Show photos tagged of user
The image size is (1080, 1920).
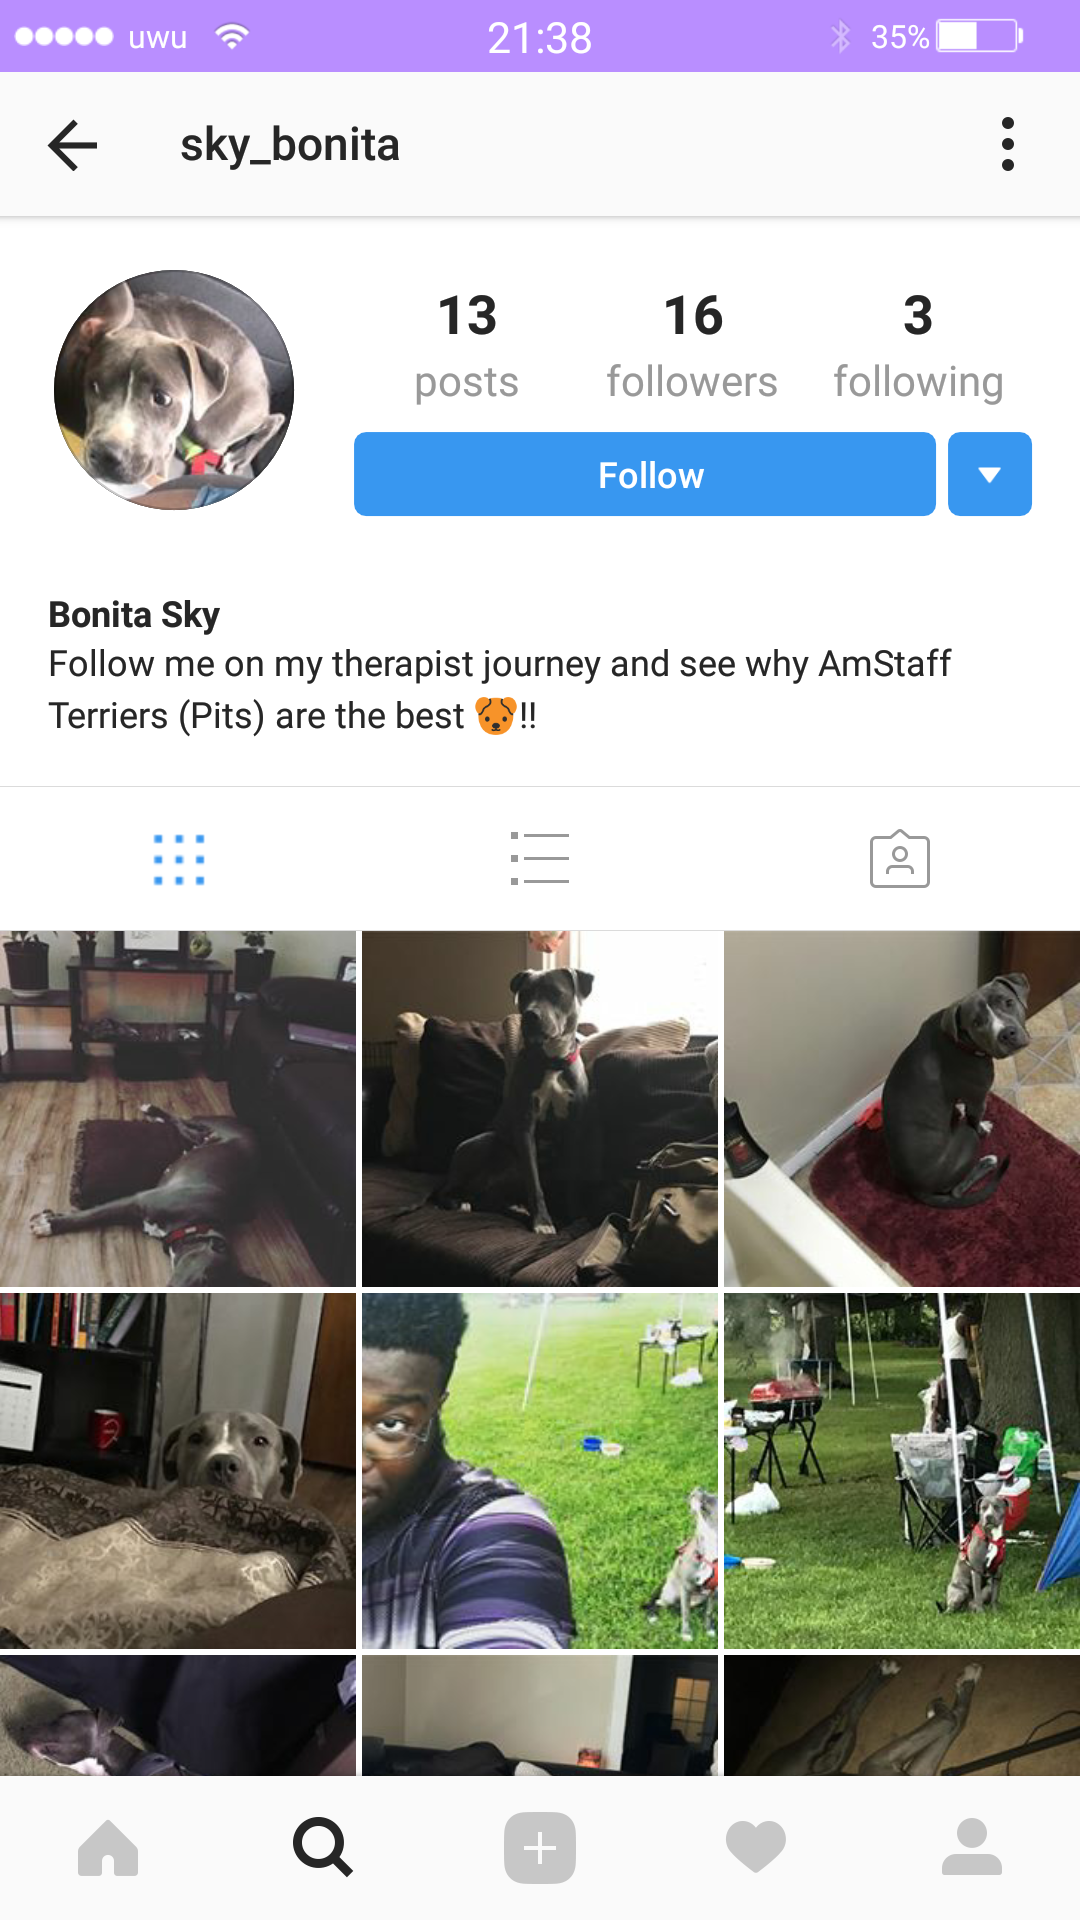tap(900, 859)
